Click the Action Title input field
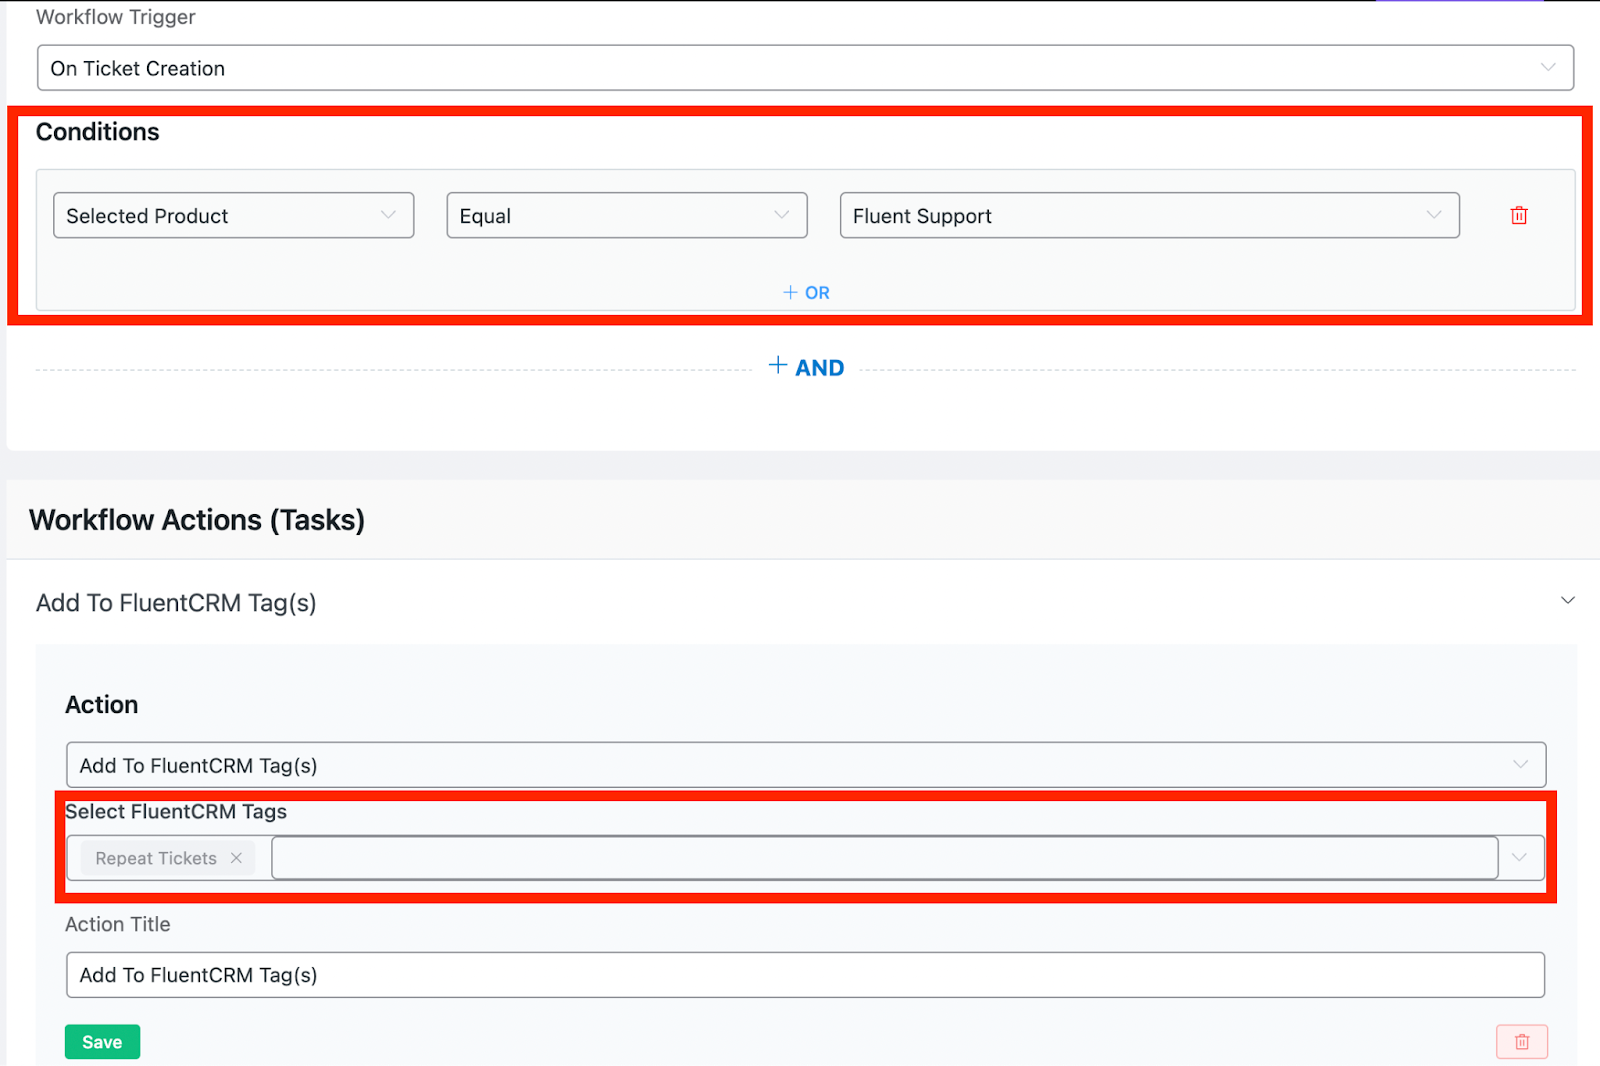Viewport: 1600px width, 1066px height. point(805,975)
